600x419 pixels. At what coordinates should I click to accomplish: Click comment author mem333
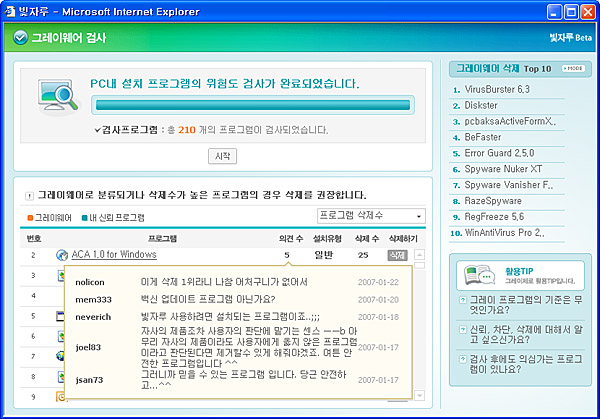tap(93, 300)
